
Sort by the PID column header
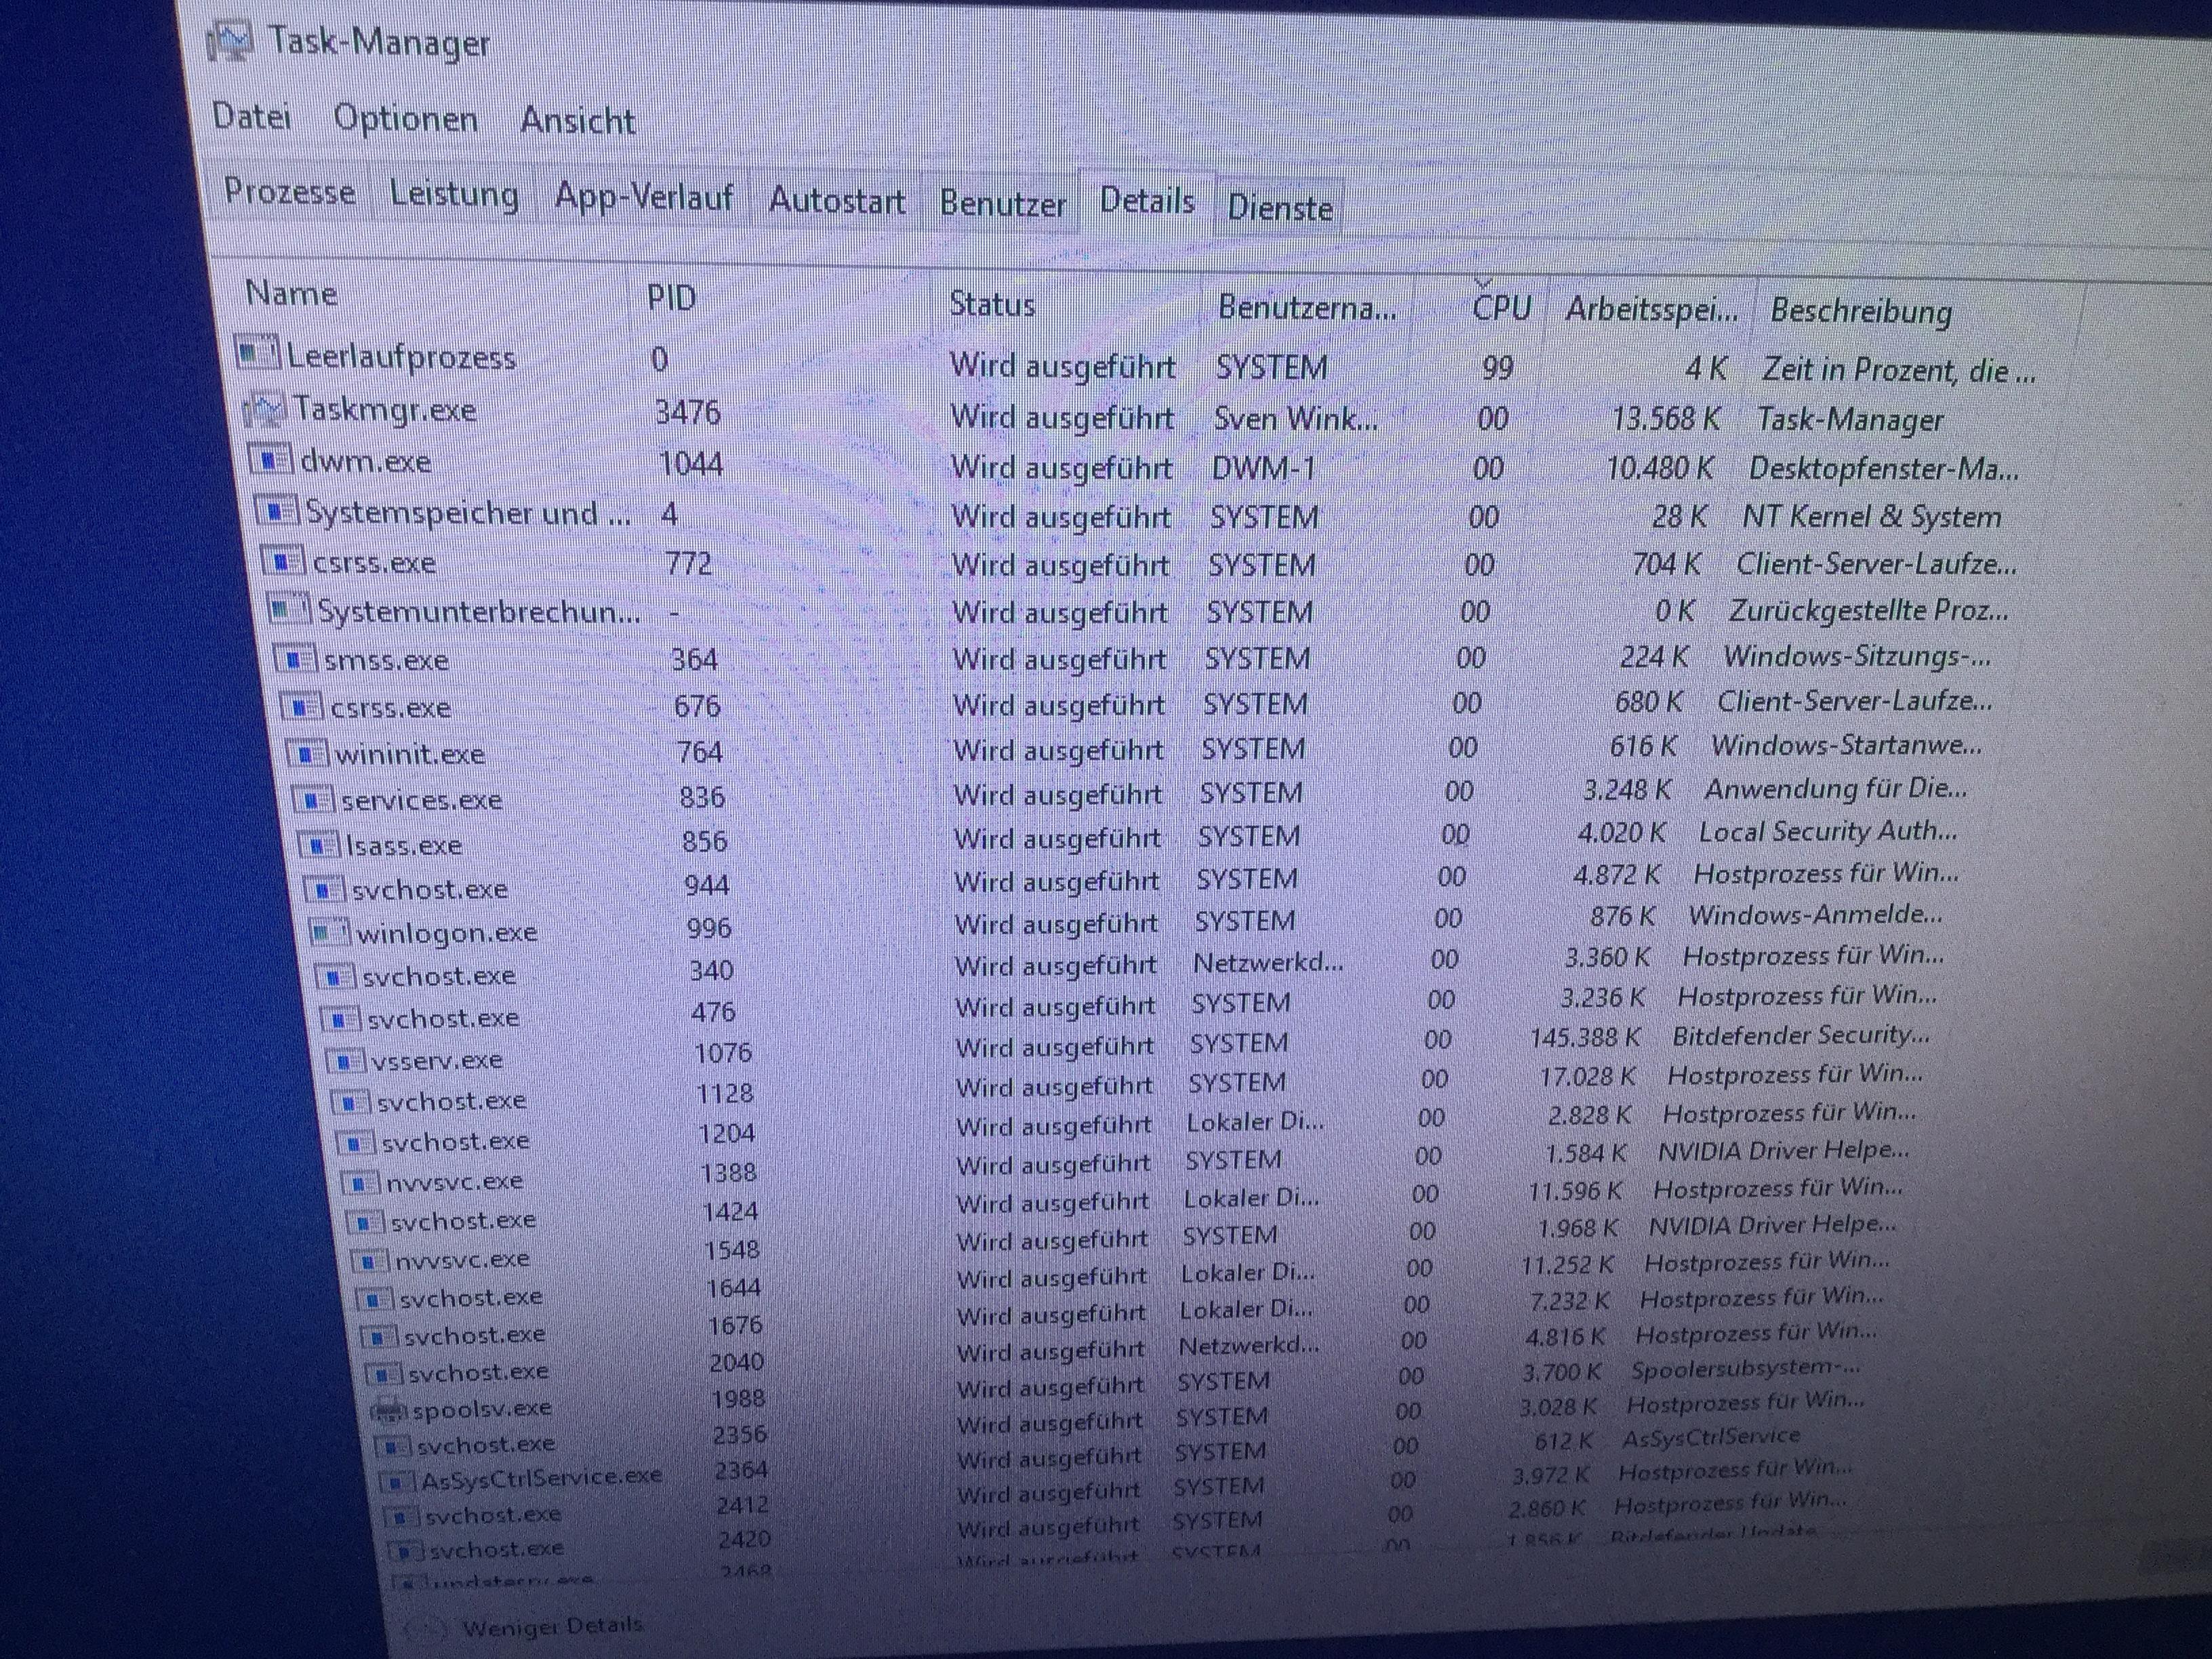click(x=671, y=297)
